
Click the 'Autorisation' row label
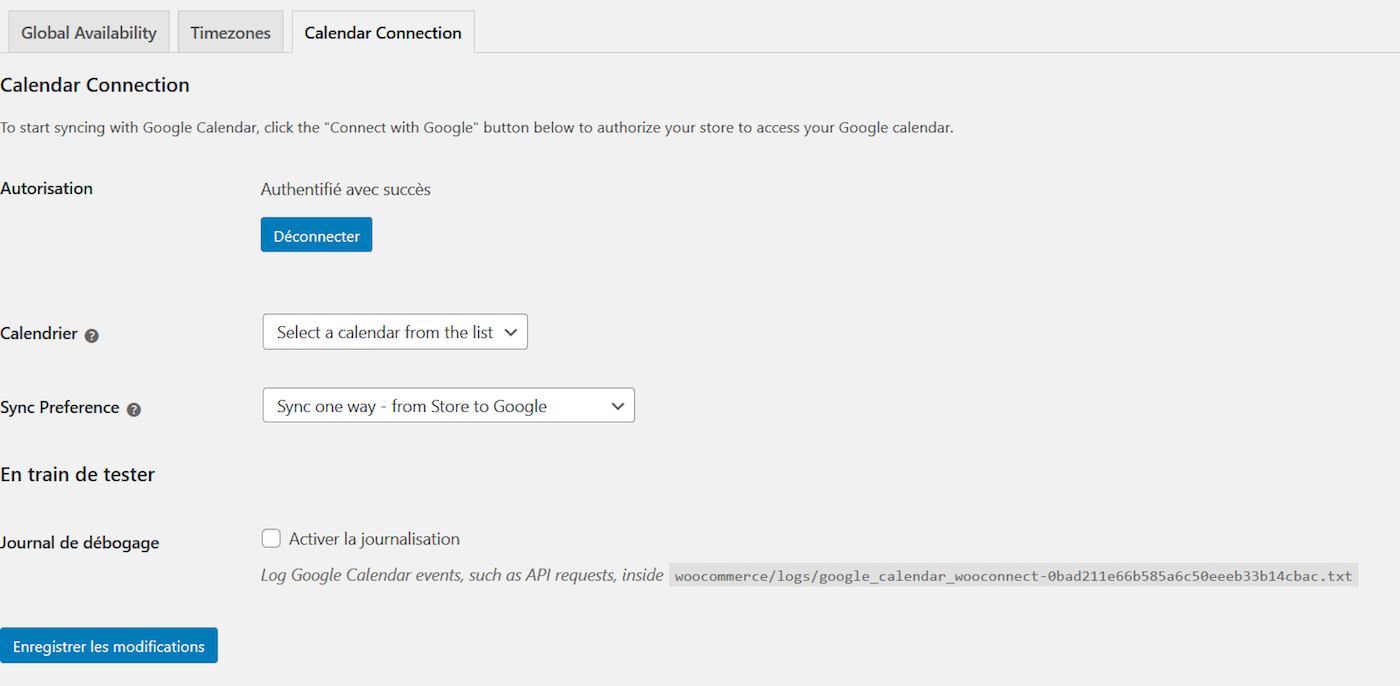(x=47, y=189)
